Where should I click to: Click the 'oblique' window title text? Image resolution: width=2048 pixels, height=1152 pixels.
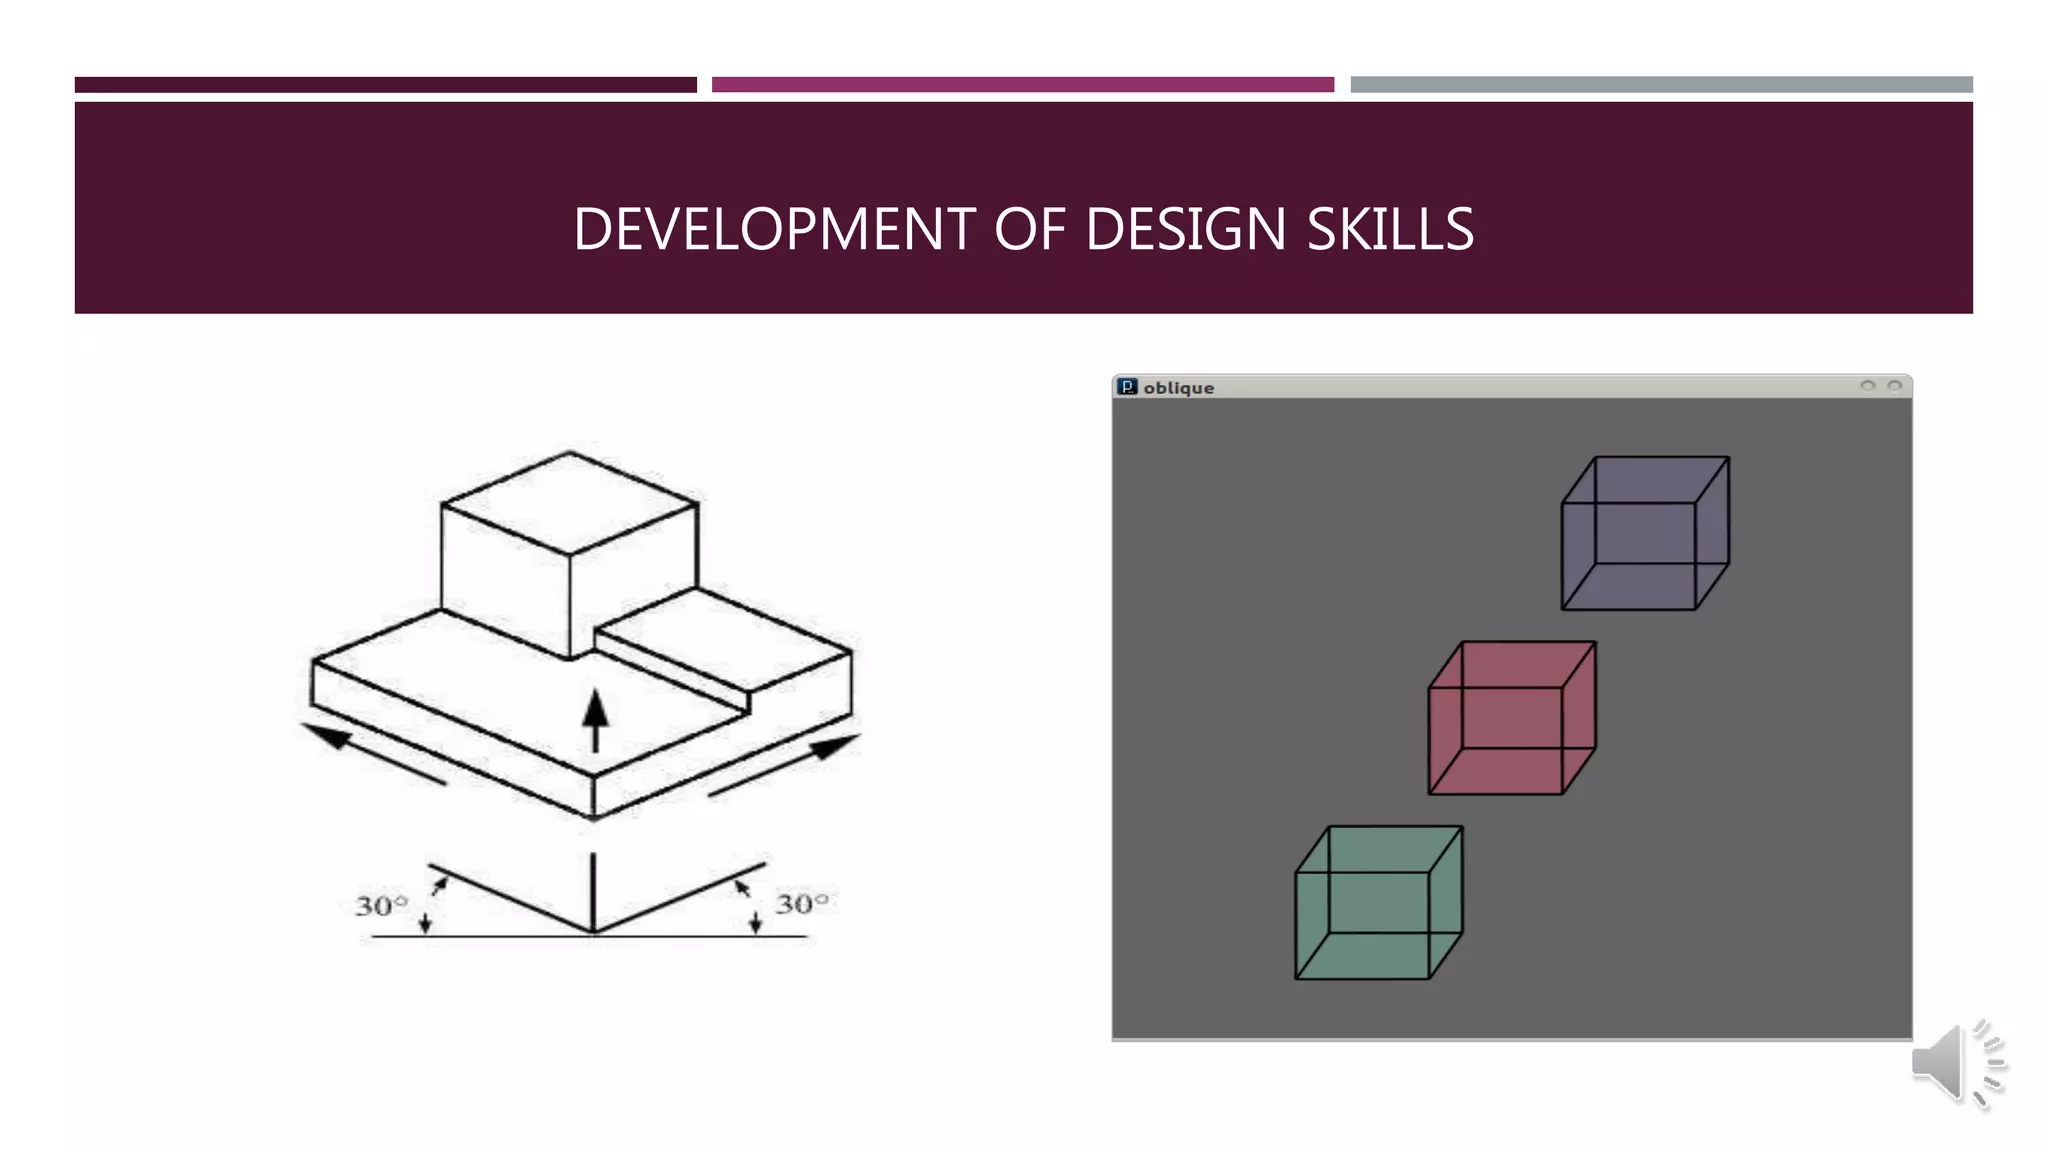1178,388
